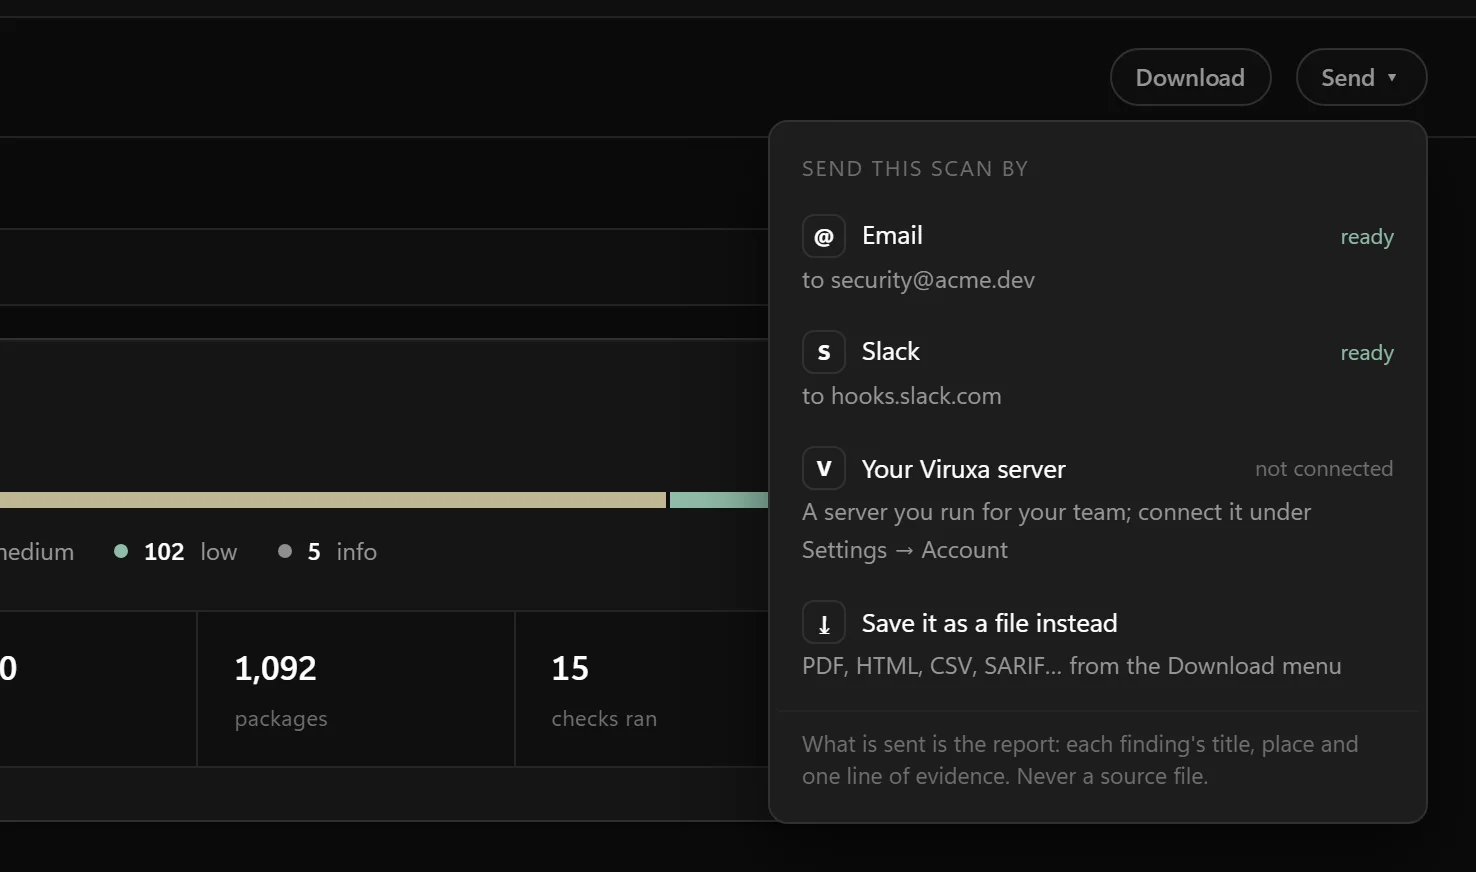Viewport: 1476px width, 872px height.
Task: Click the SEND THIS SCAN BY heading
Action: 915,169
